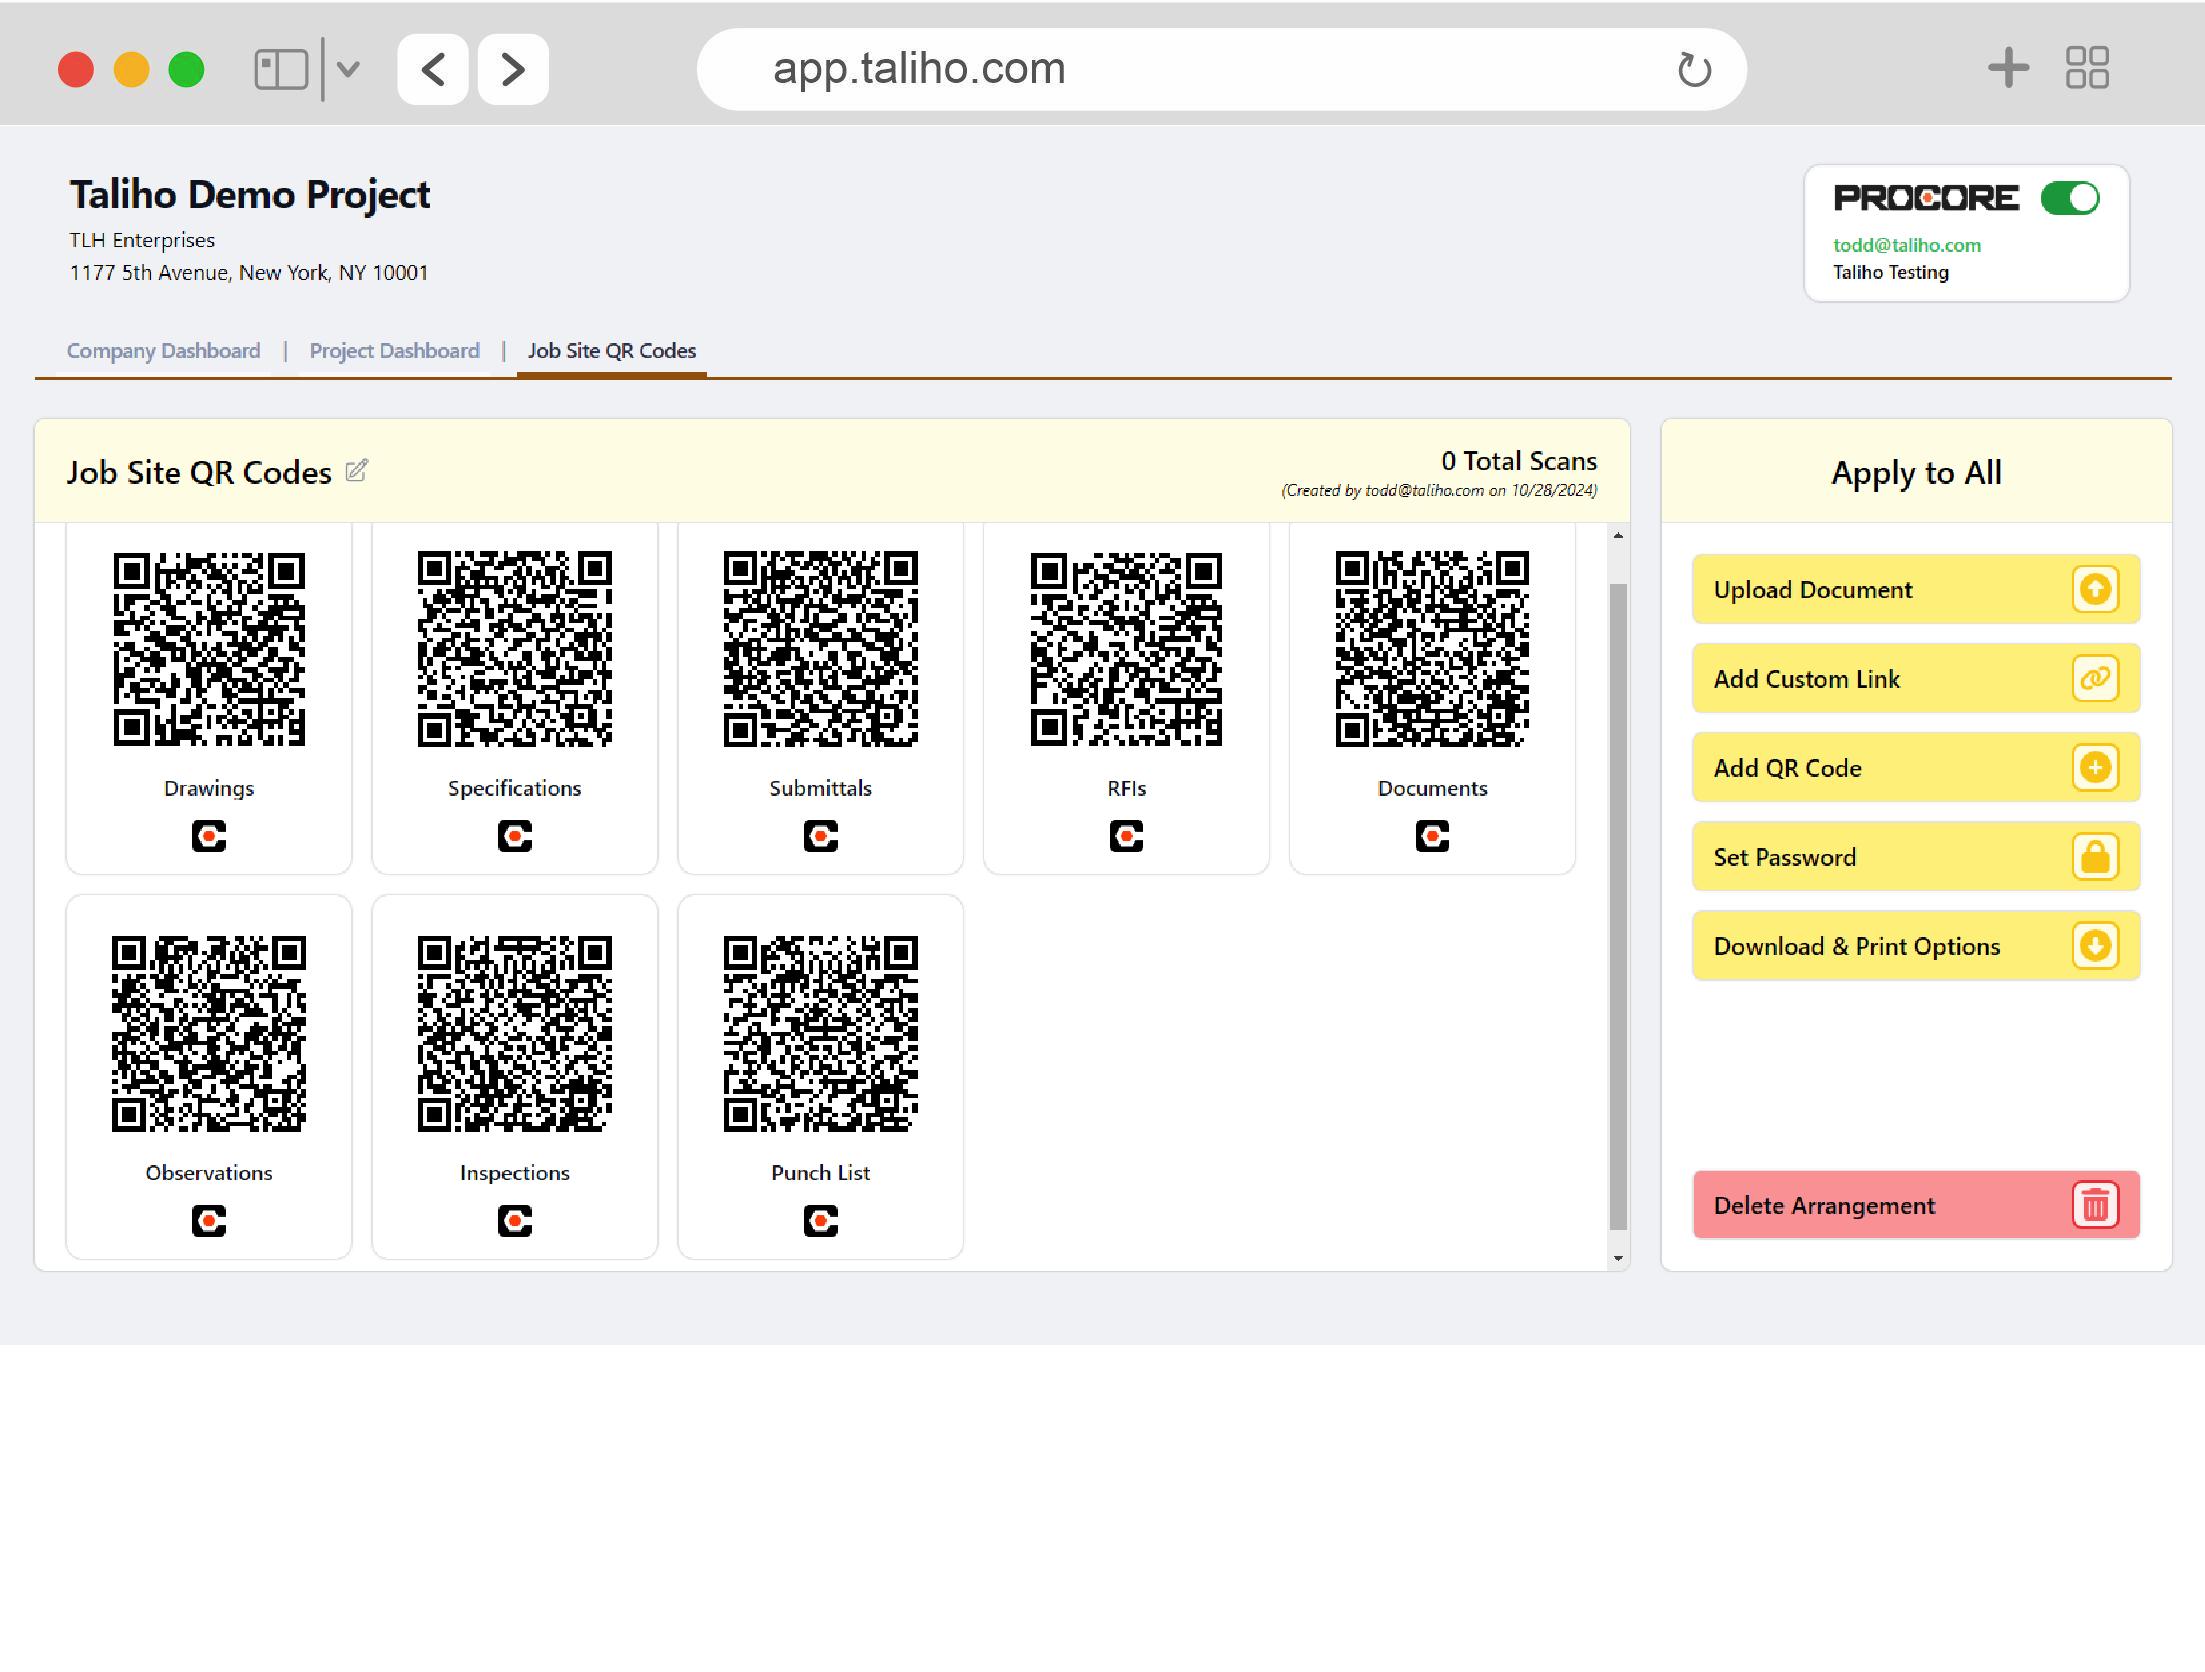Viewport: 2205px width, 1672px height.
Task: Switch to the Project Dashboard tab
Action: [394, 351]
